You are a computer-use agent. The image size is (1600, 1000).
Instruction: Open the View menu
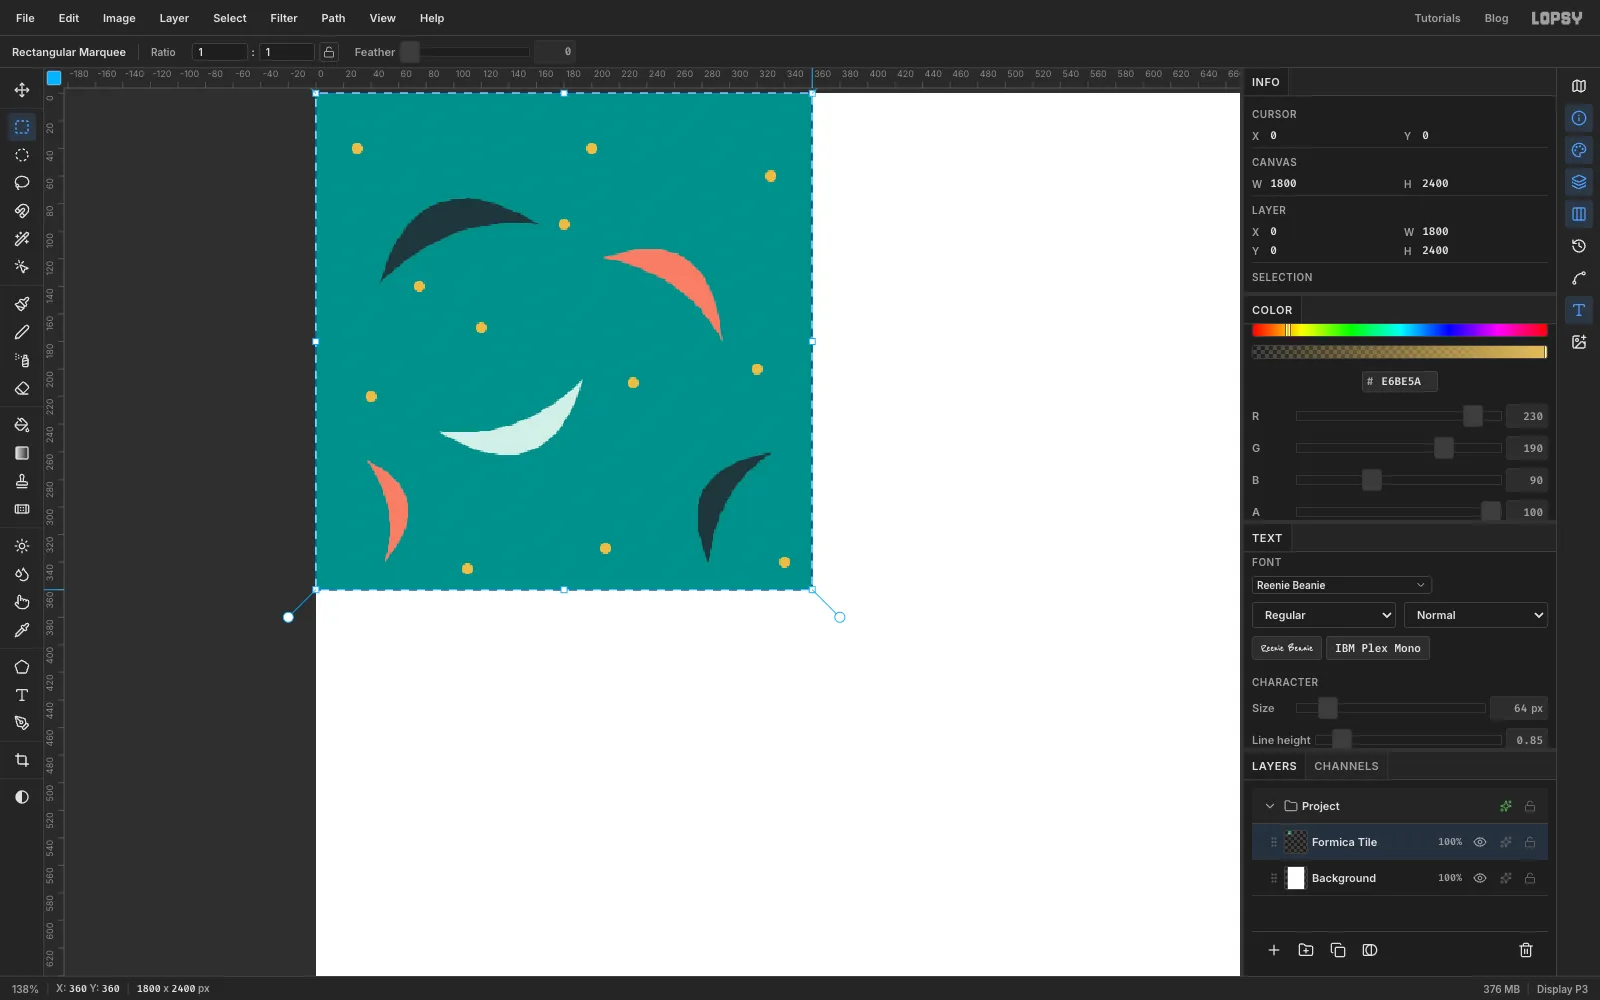[382, 18]
